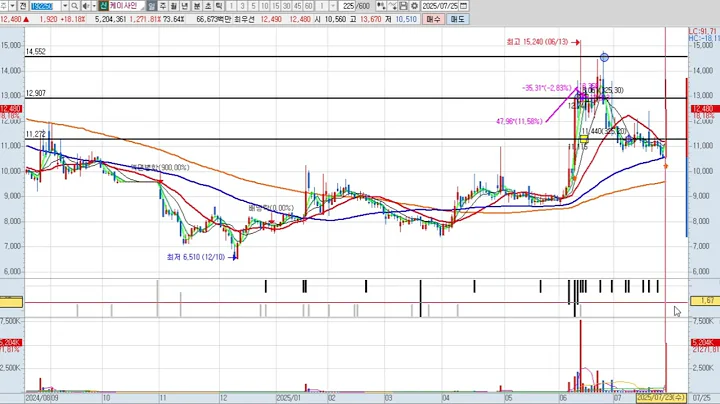Click the 2025/07/23(수) date label on axis
720x404 pixels.
click(661, 398)
